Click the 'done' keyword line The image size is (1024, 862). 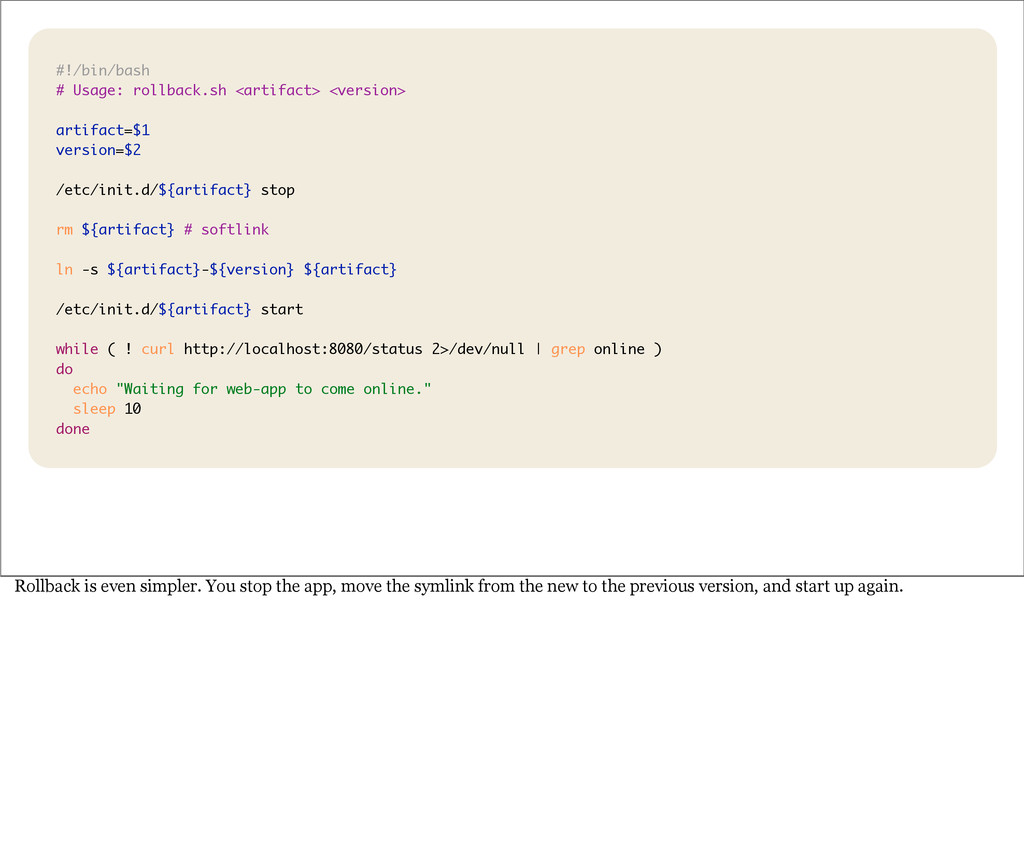click(72, 429)
